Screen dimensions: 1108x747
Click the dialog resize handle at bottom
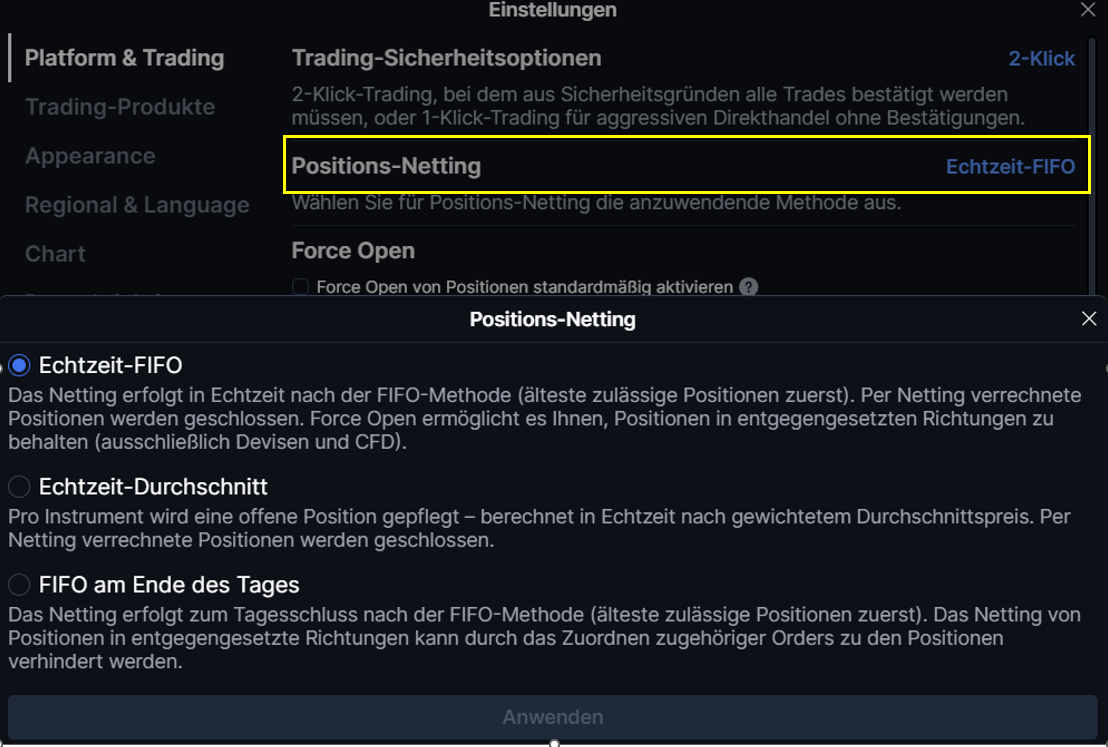click(555, 743)
